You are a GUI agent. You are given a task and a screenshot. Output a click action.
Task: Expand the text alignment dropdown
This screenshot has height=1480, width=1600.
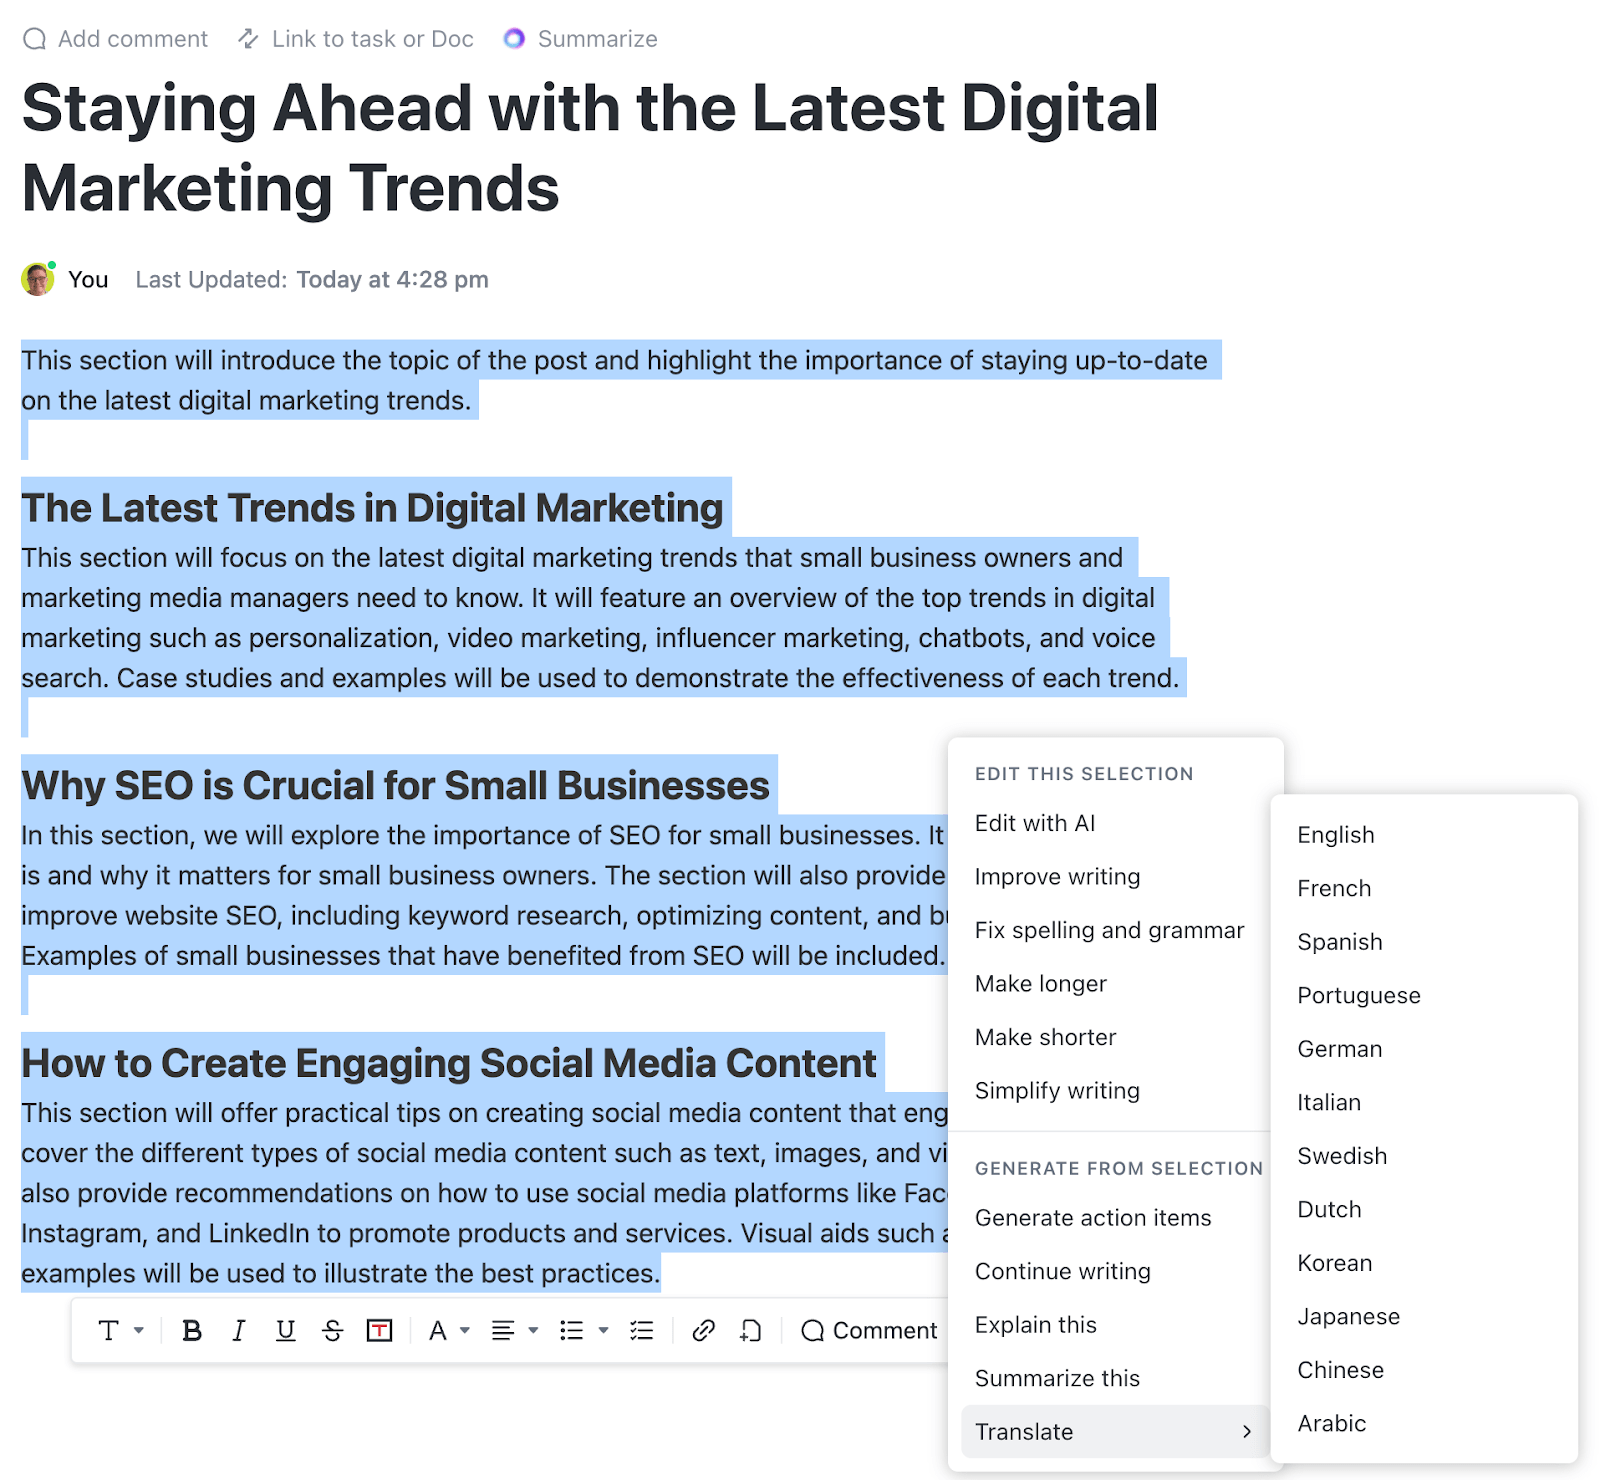[514, 1330]
